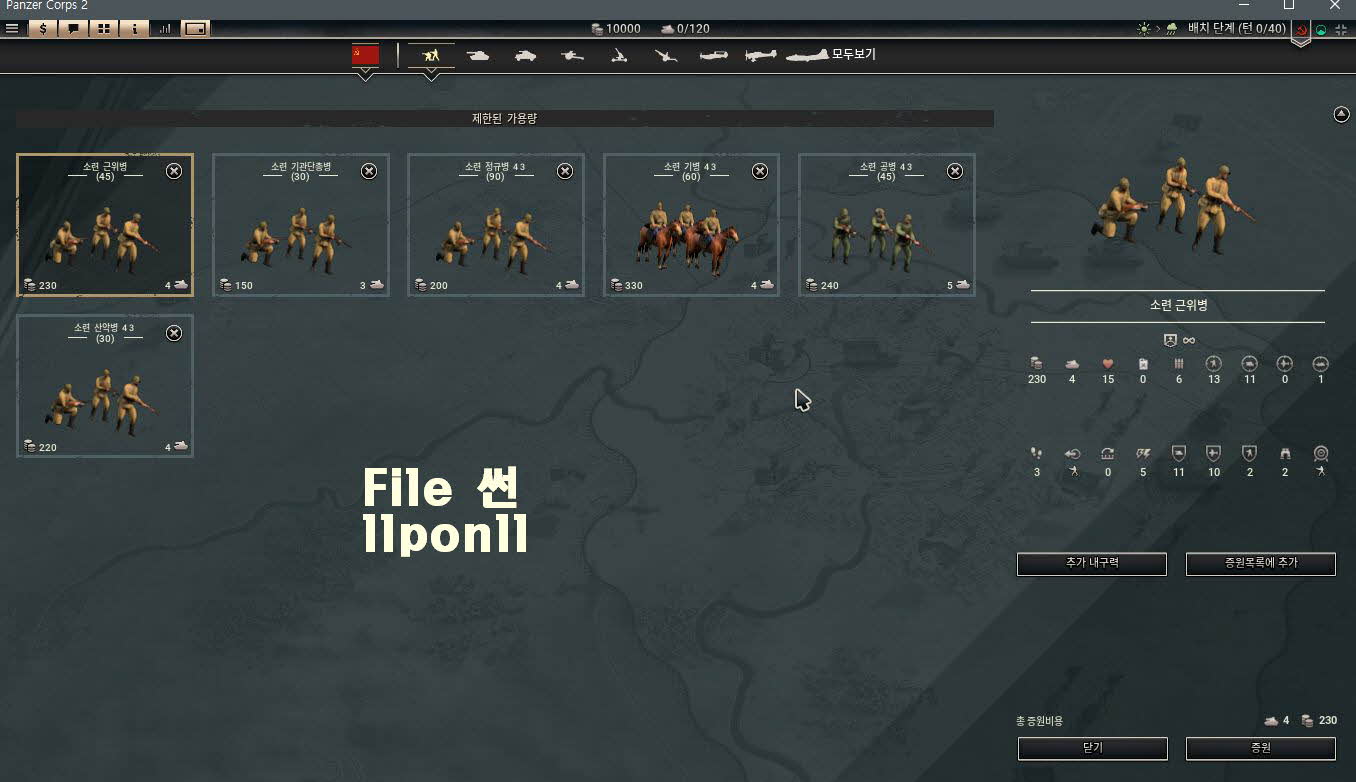The width and height of the screenshot is (1356, 782).
Task: Collapse panel with round up-arrow button
Action: (x=1342, y=115)
